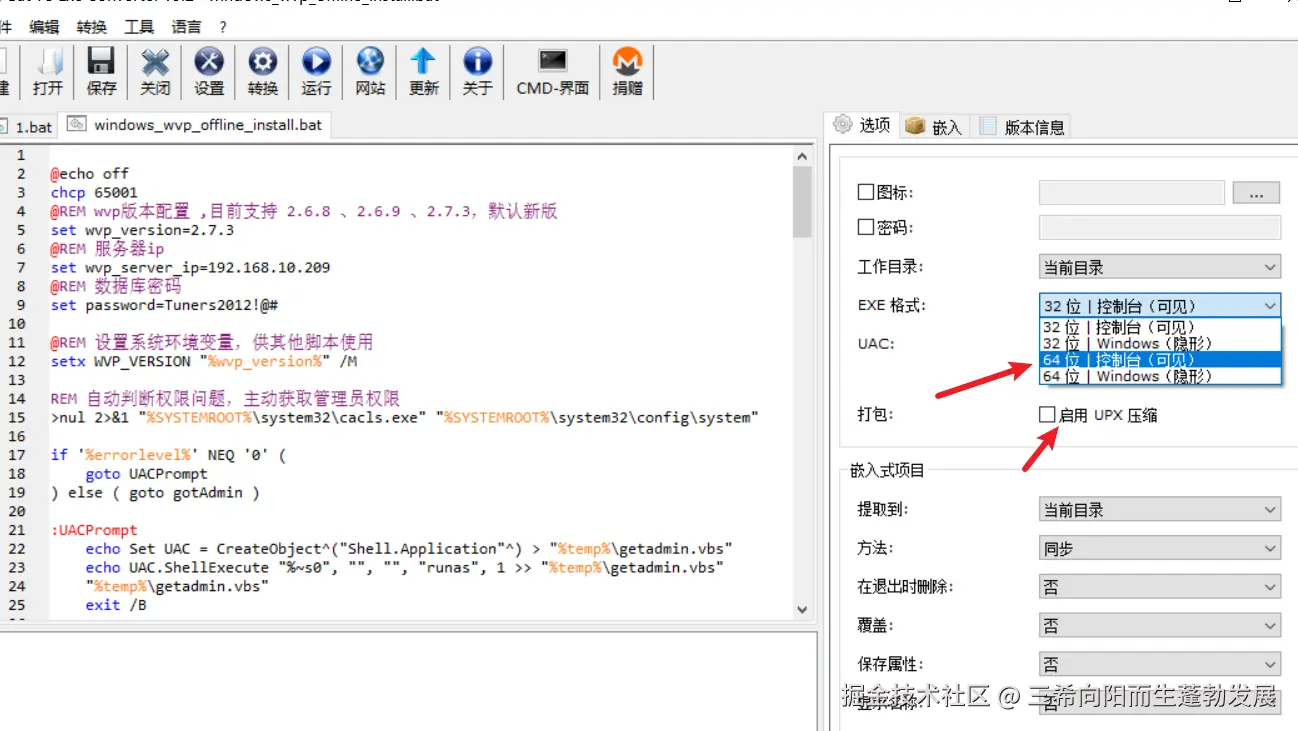Click the ... browse button for icon
This screenshot has height=731, width=1298.
click(x=1257, y=192)
